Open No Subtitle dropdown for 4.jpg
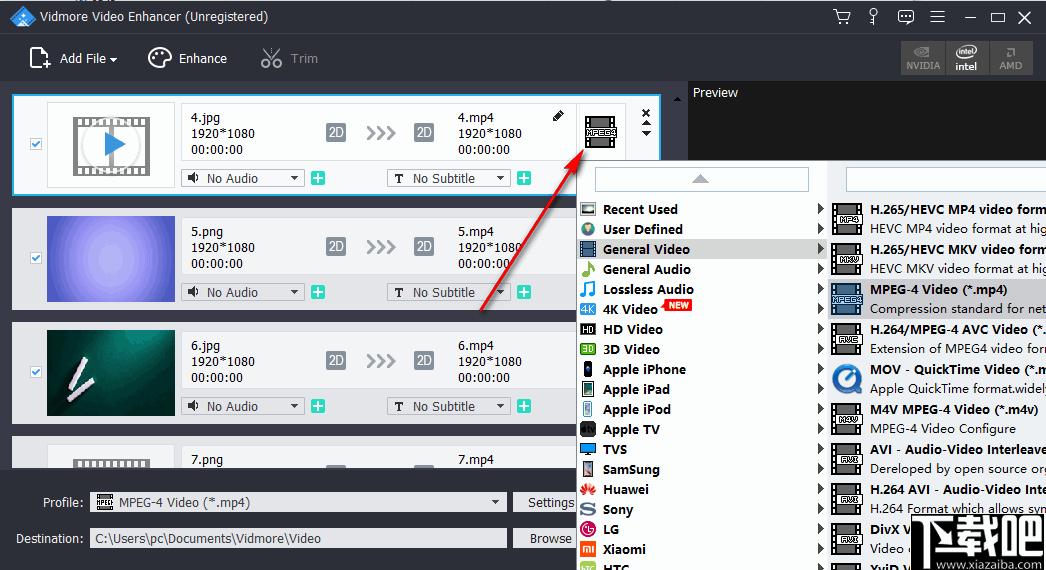The image size is (1046, 570). coord(448,178)
